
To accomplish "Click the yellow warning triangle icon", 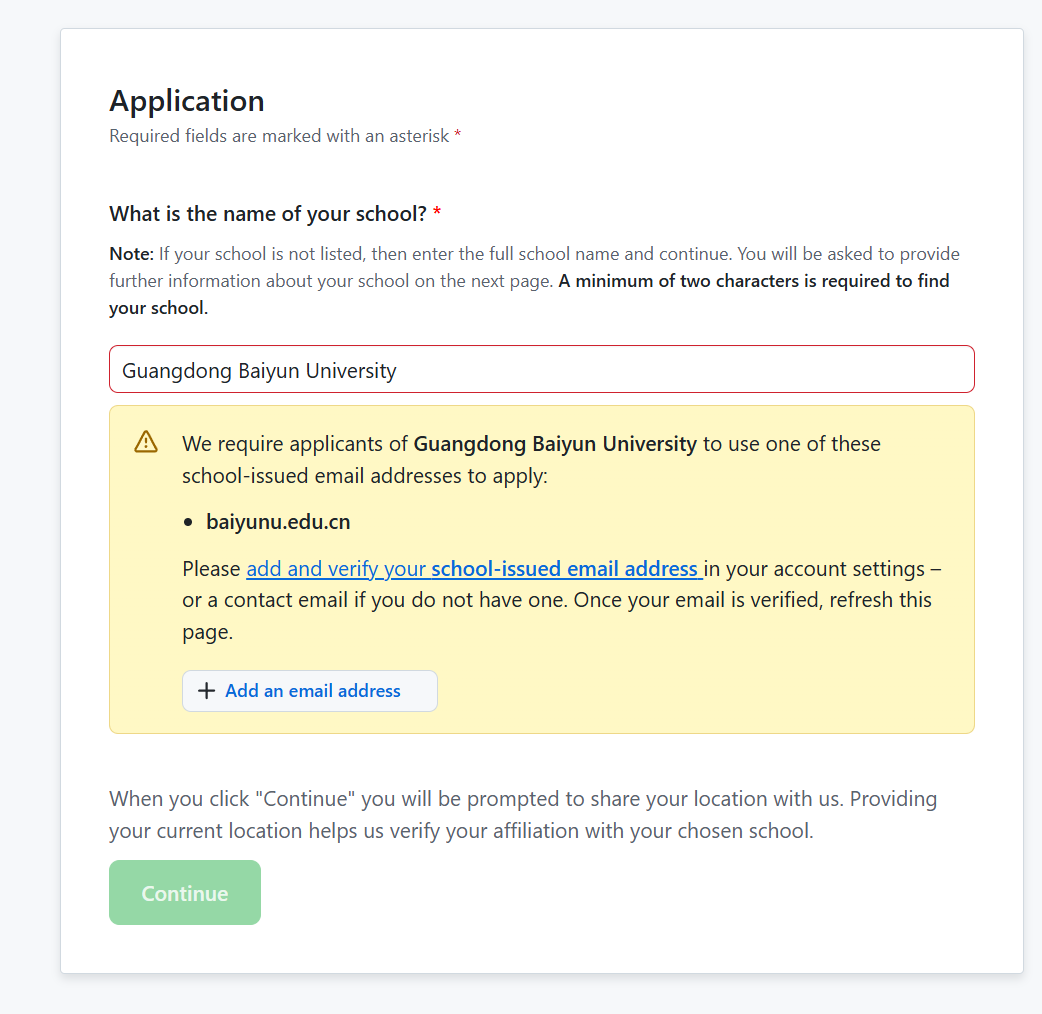I will (146, 441).
